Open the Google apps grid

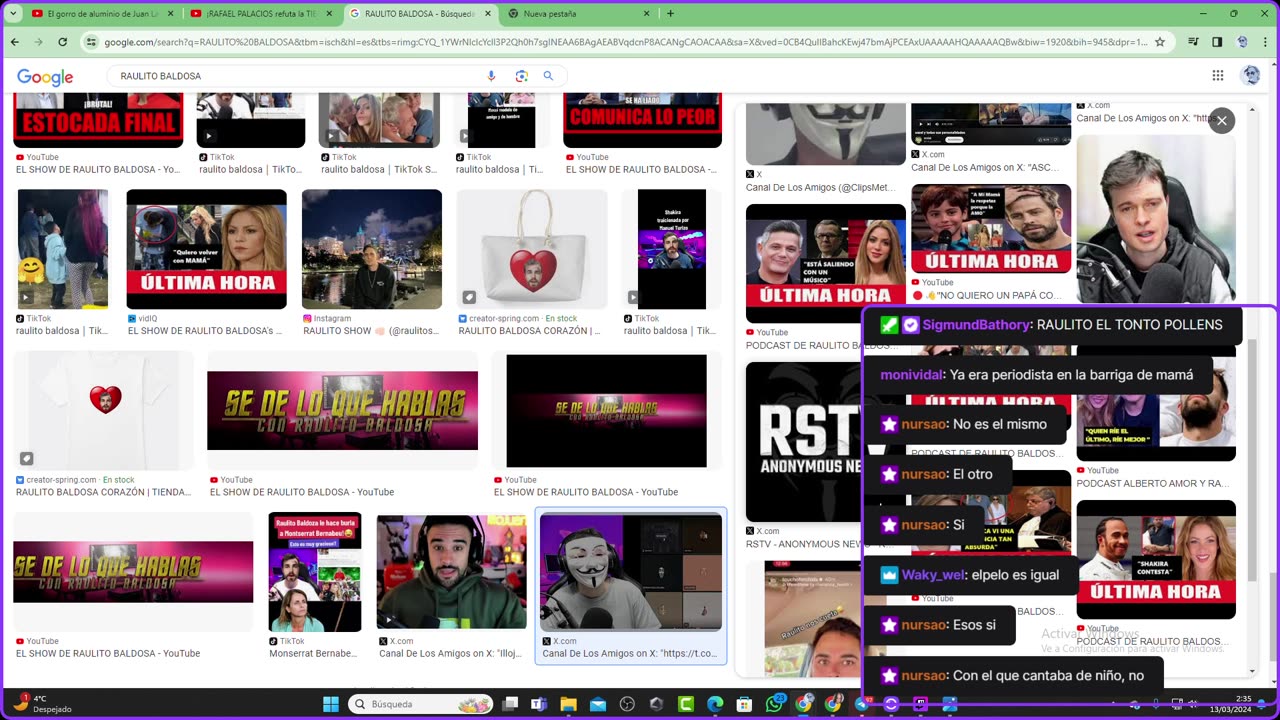1217,76
